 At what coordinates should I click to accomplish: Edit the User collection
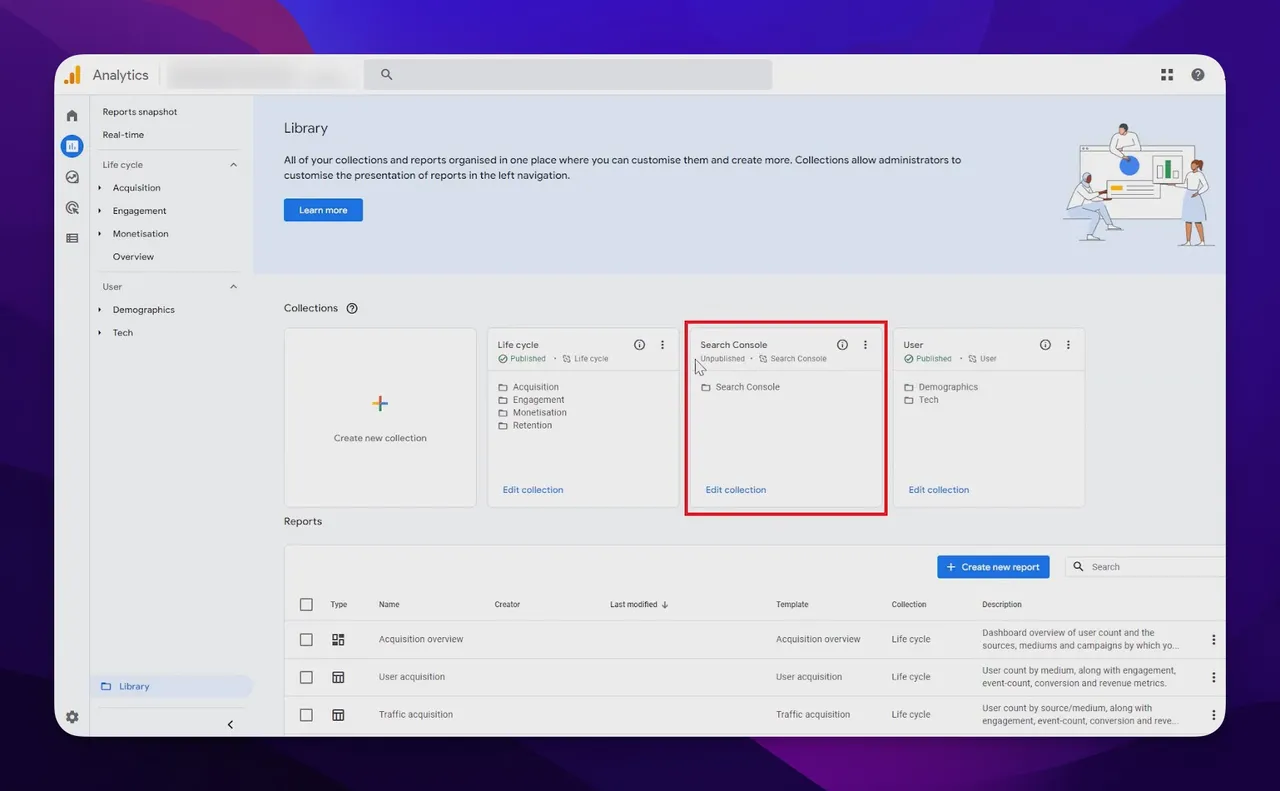[x=939, y=490]
